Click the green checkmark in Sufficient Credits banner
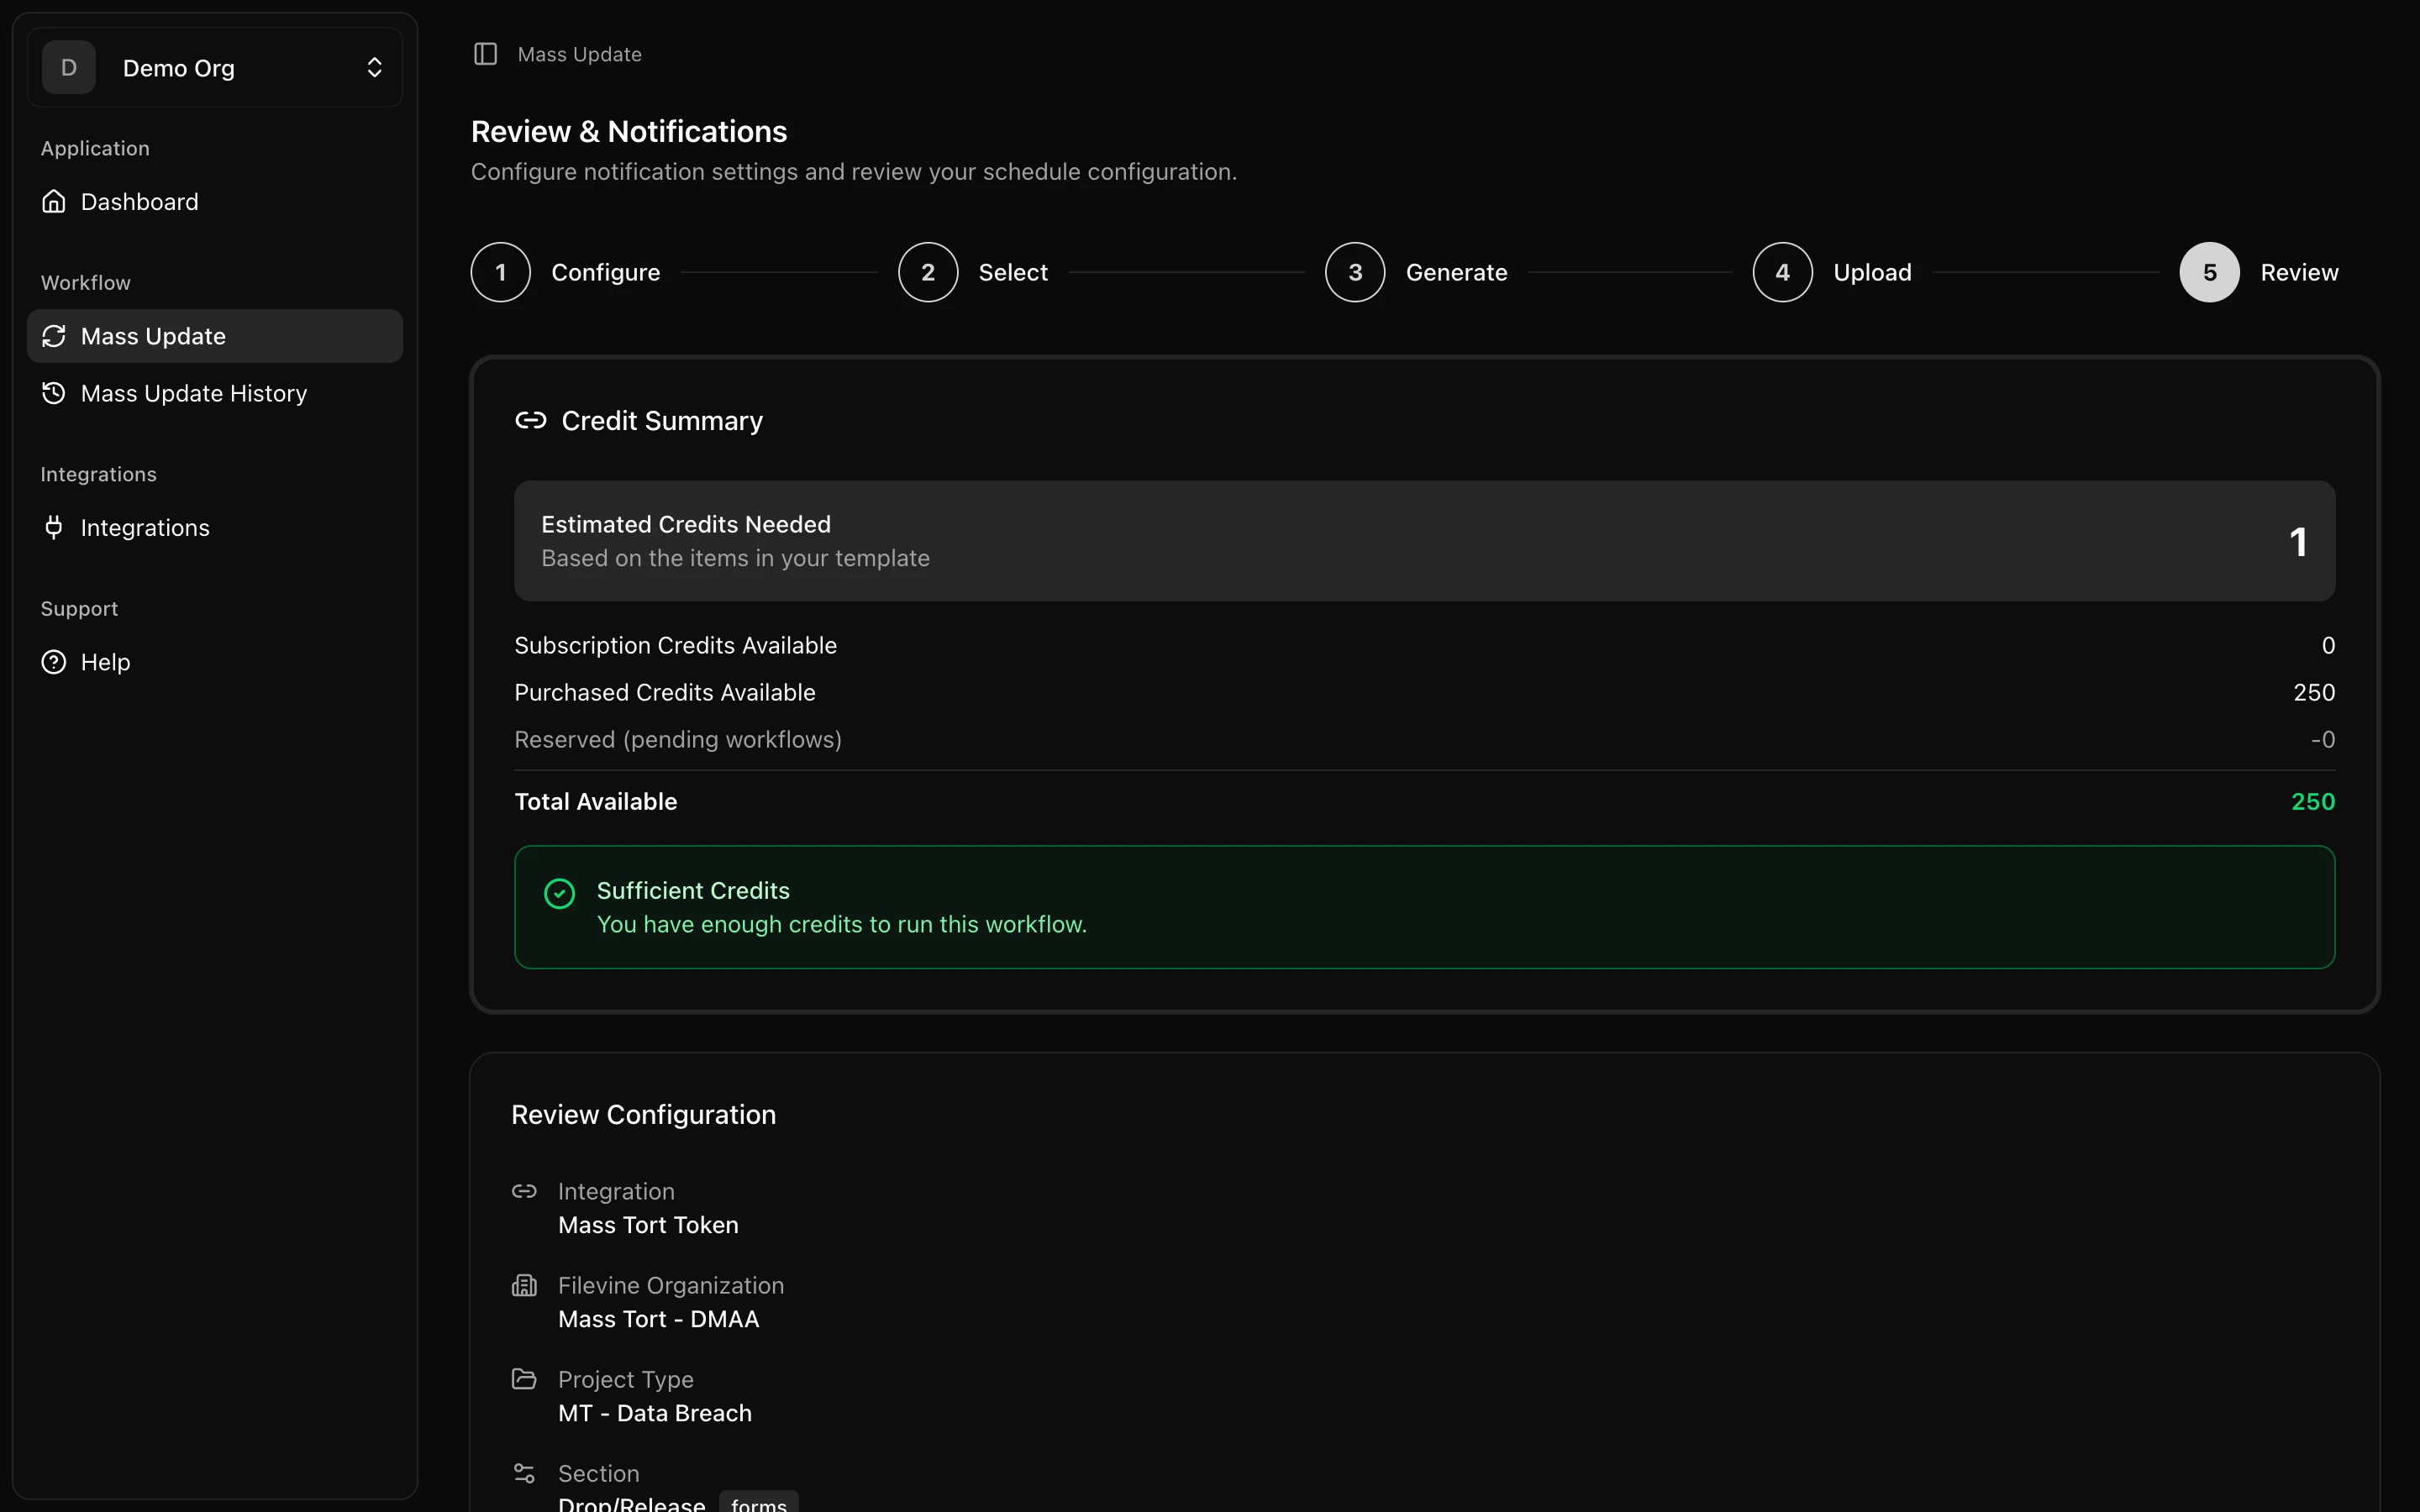 (559, 893)
